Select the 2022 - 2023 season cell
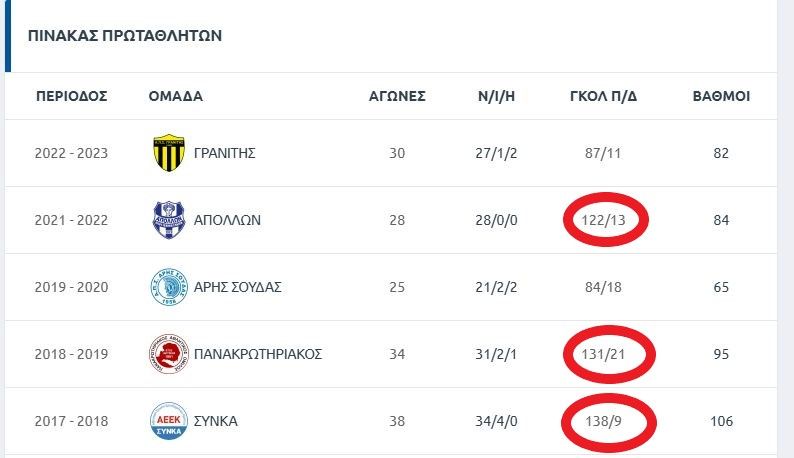Viewport: 794px width, 458px height. click(x=71, y=153)
